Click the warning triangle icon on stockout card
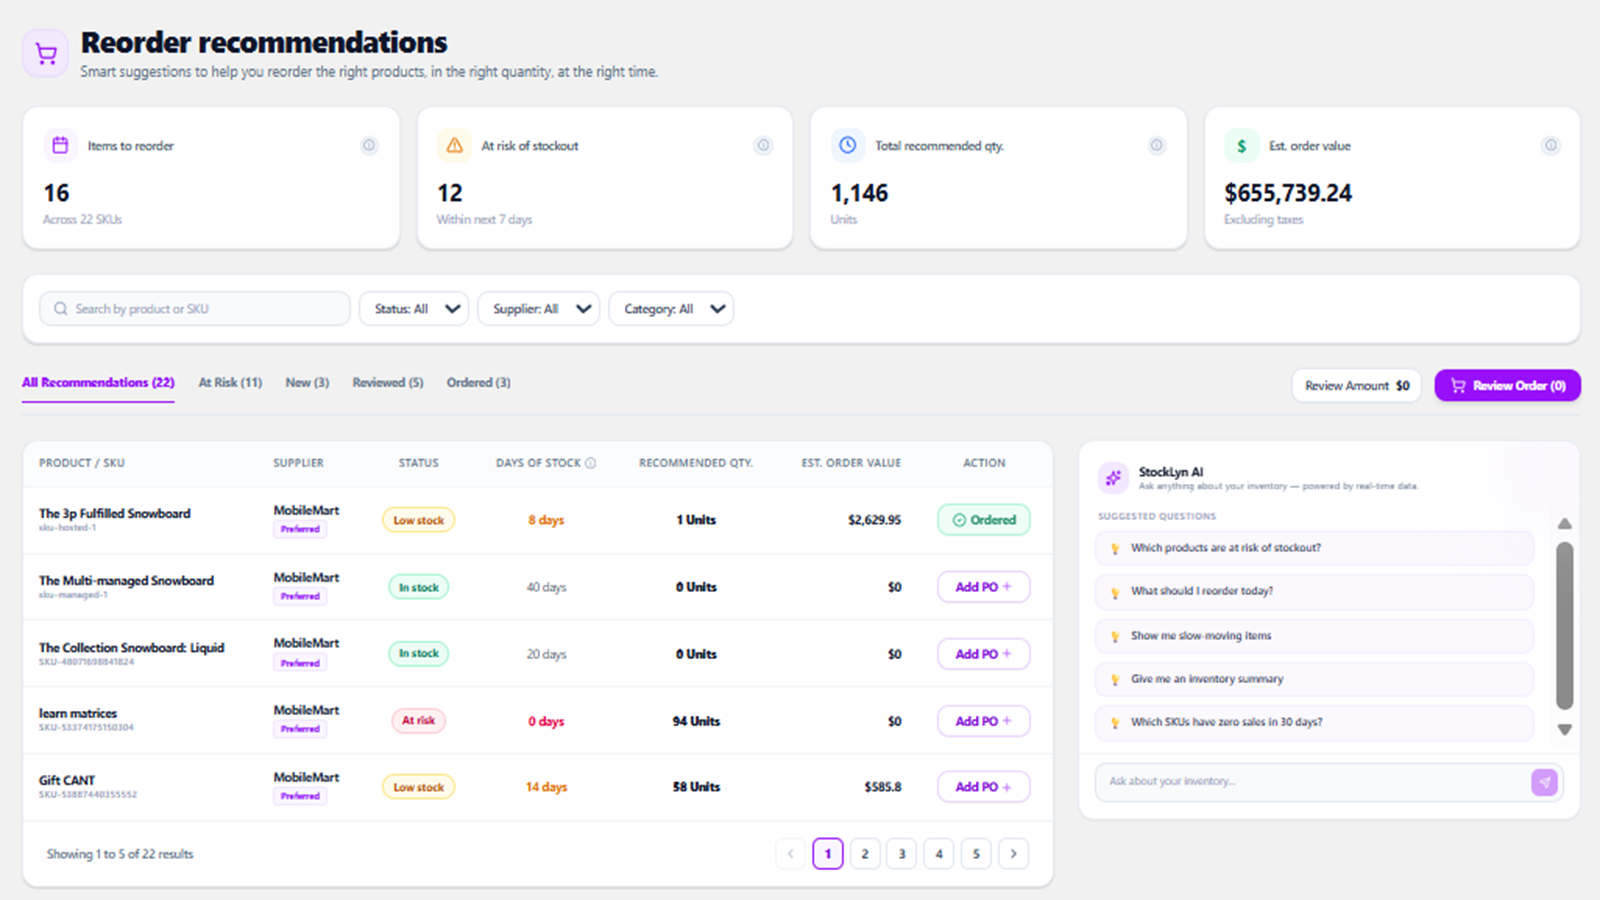Screen dimensions: 1600x900 click(x=455, y=146)
